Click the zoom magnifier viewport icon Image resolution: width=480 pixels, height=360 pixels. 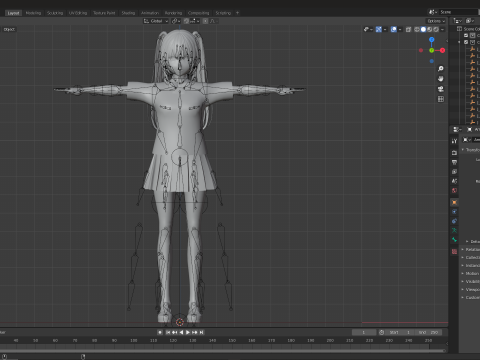click(x=441, y=68)
